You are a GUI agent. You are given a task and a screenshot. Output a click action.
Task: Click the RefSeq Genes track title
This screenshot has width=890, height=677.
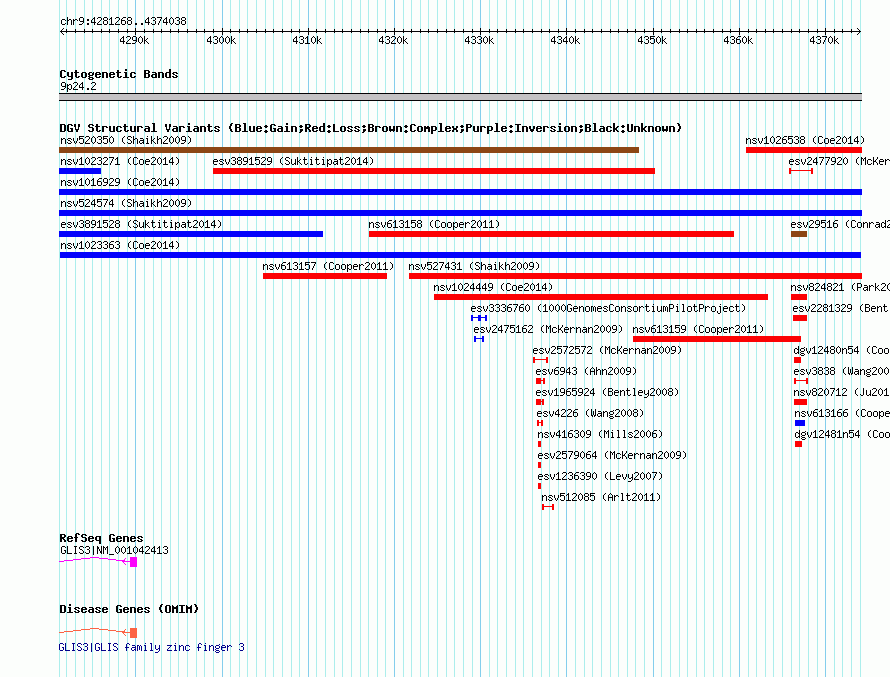(x=101, y=538)
